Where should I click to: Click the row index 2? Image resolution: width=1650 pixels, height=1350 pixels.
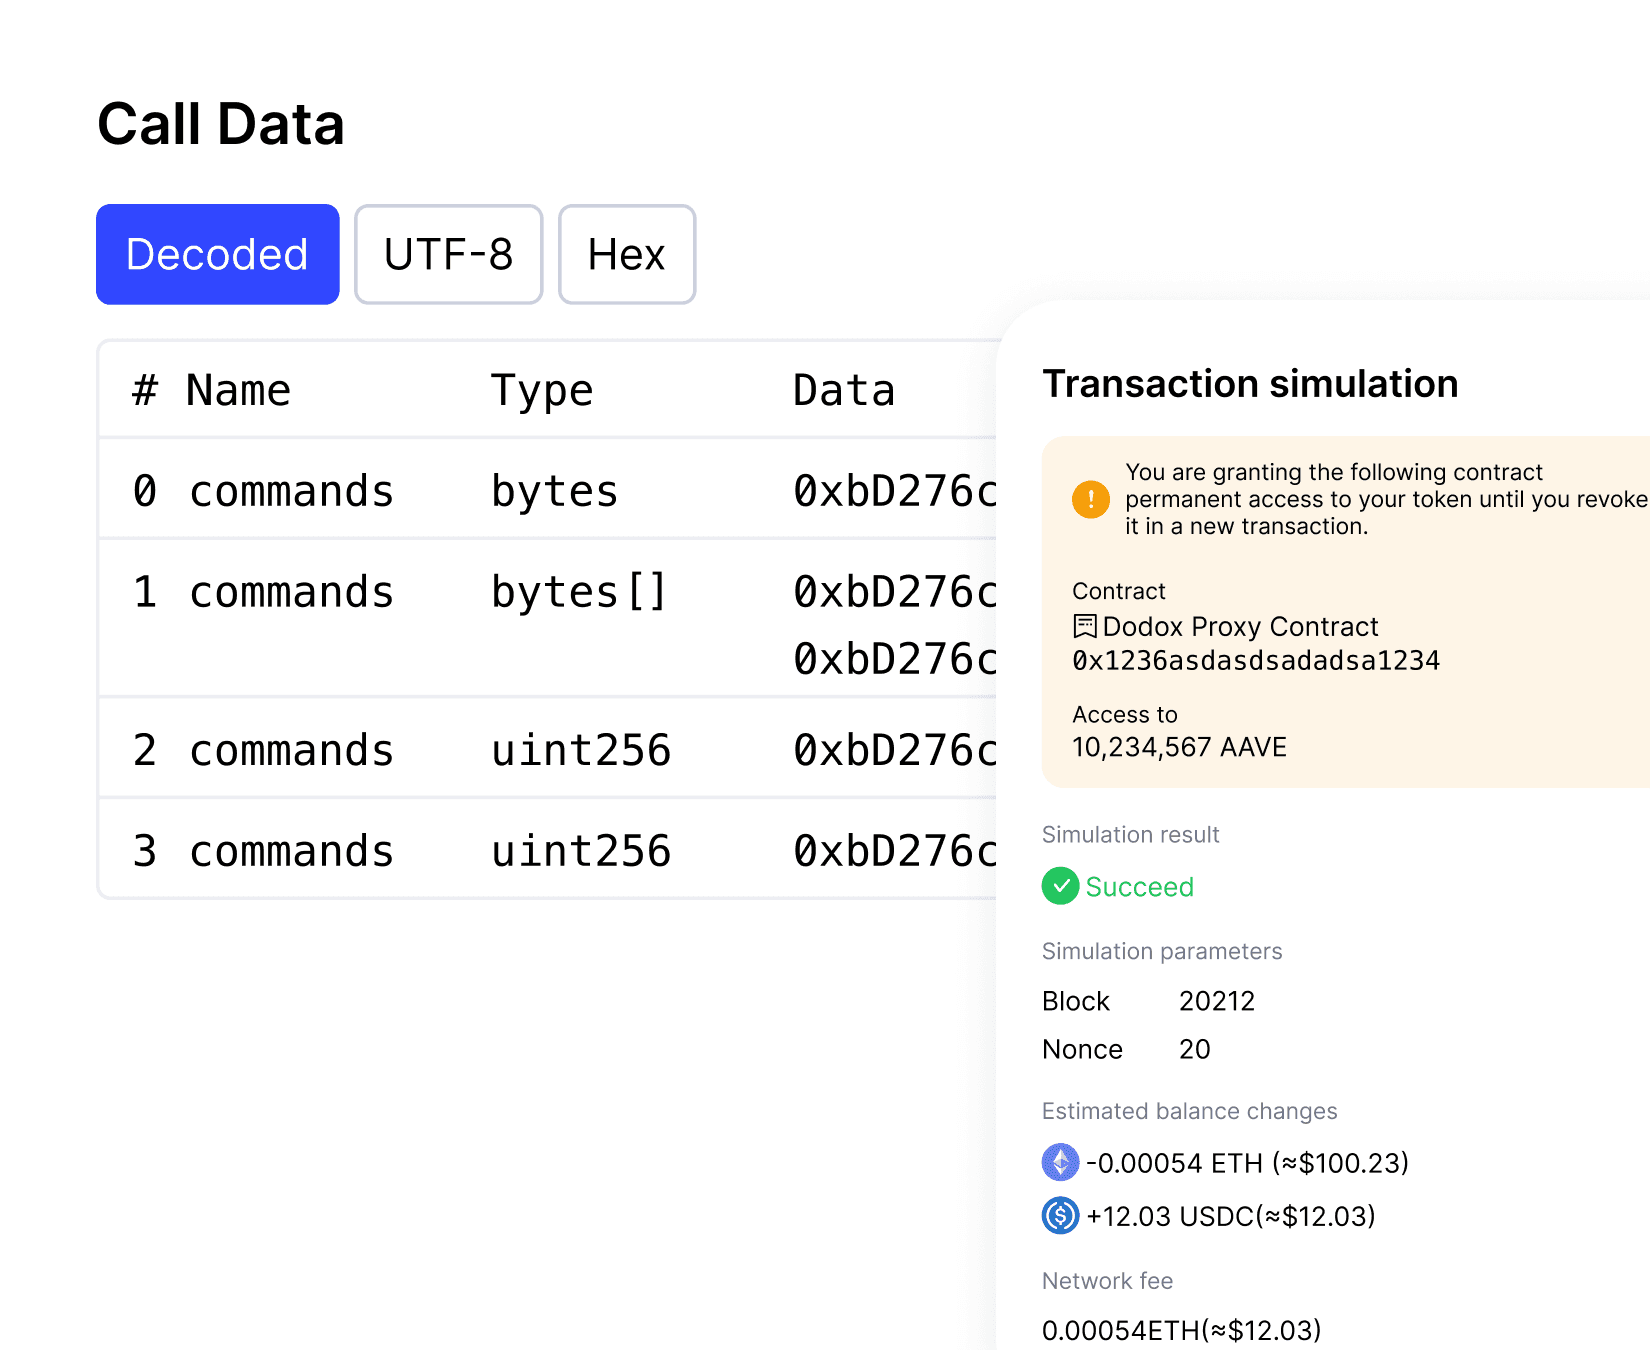(x=145, y=750)
